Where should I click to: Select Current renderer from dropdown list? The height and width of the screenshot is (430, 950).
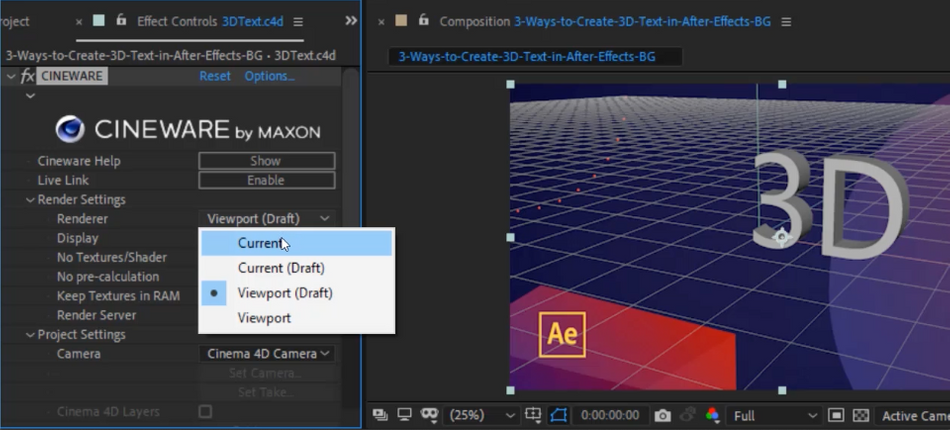point(297,243)
